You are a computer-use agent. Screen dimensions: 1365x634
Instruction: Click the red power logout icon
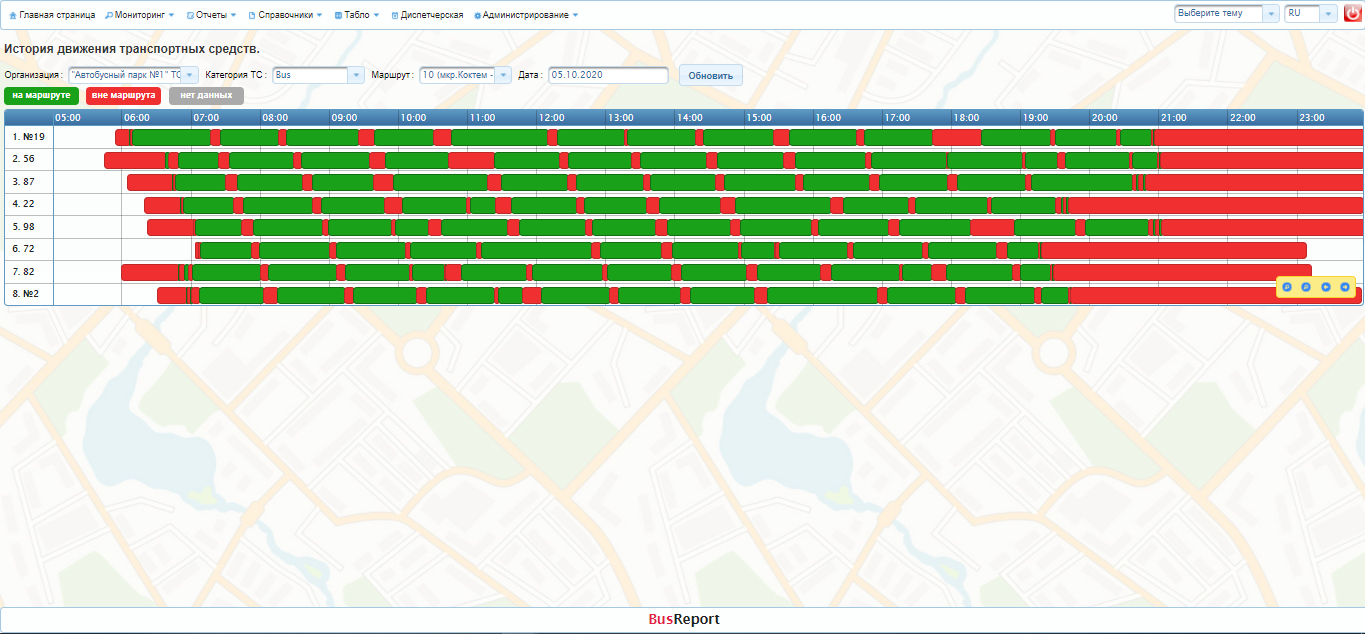click(1352, 14)
